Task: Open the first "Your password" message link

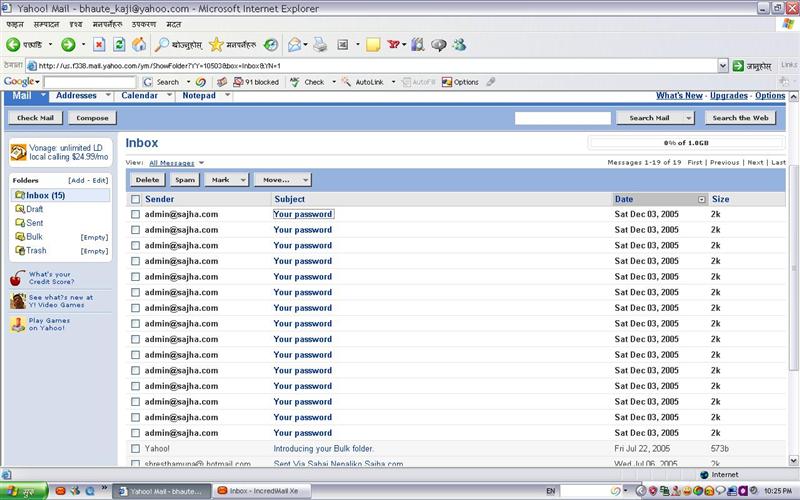Action: [302, 214]
